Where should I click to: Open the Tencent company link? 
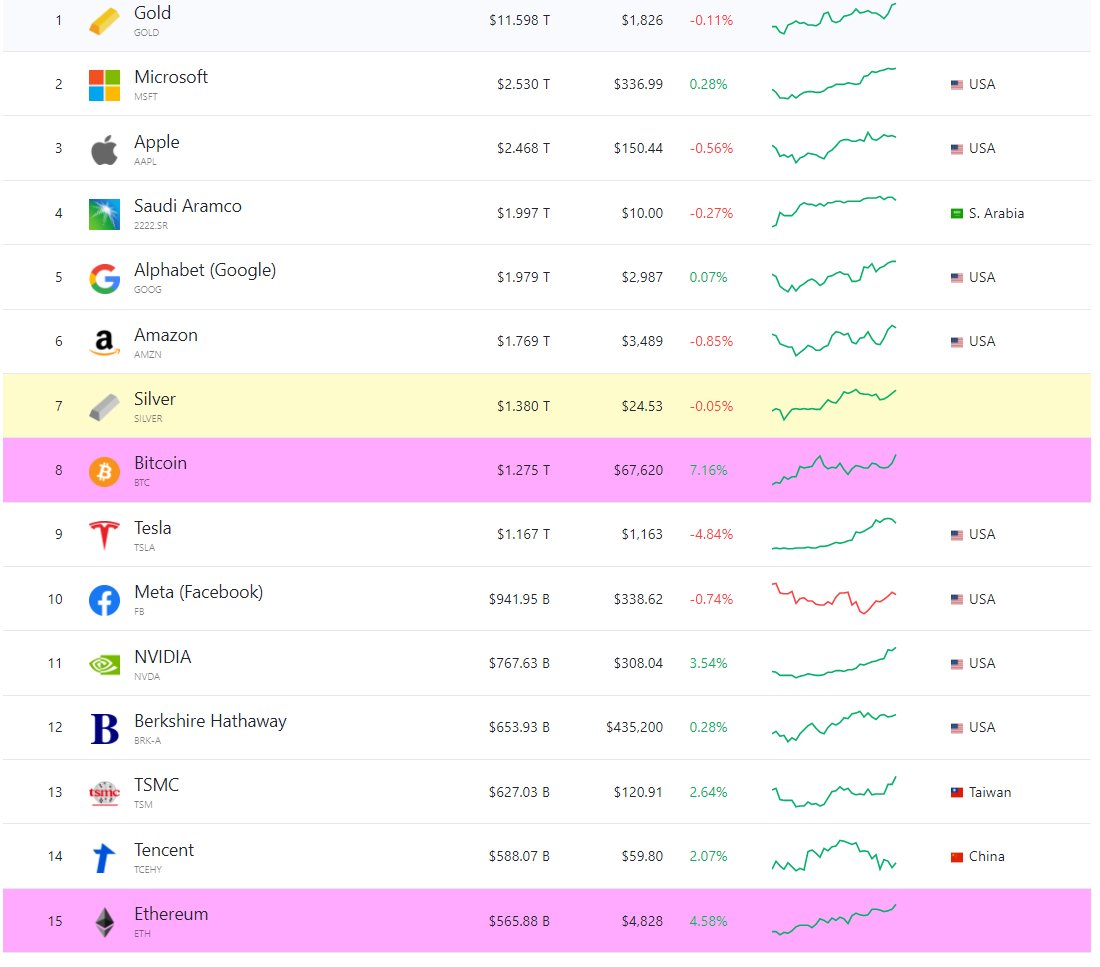tap(163, 850)
